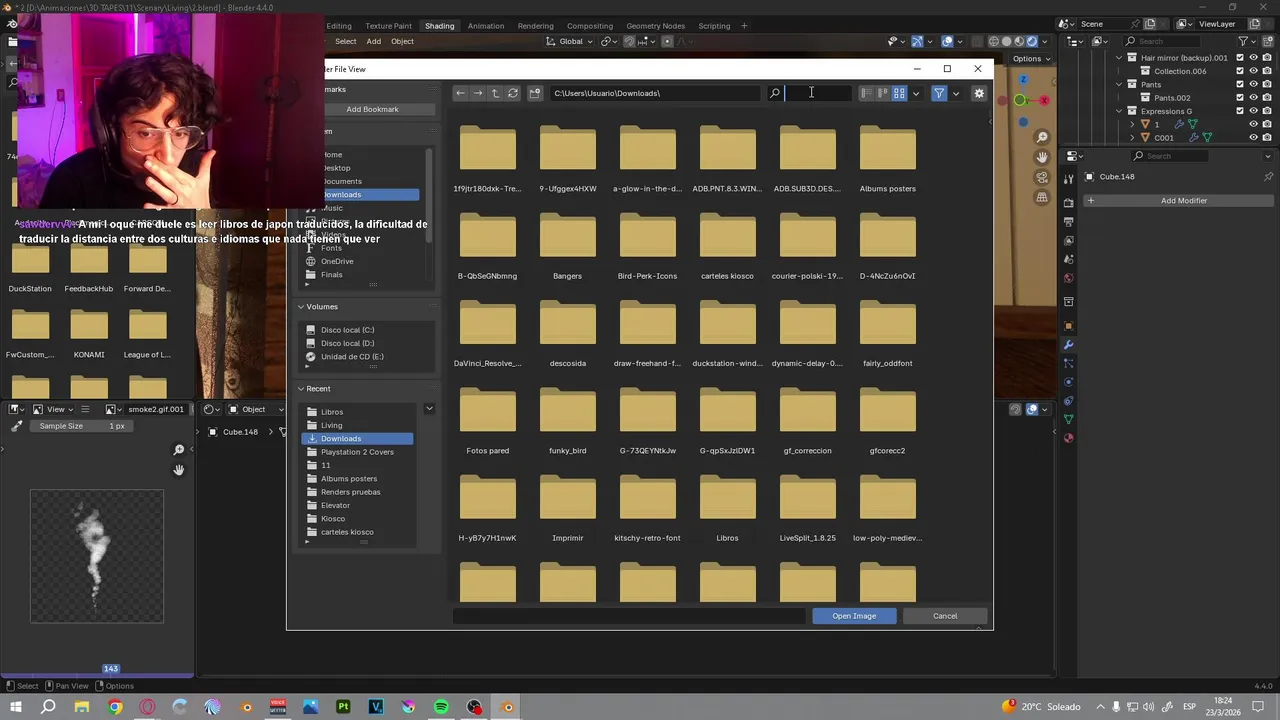This screenshot has width=1280, height=720.
Task: Switch to Shading workspace tab
Action: [439, 26]
